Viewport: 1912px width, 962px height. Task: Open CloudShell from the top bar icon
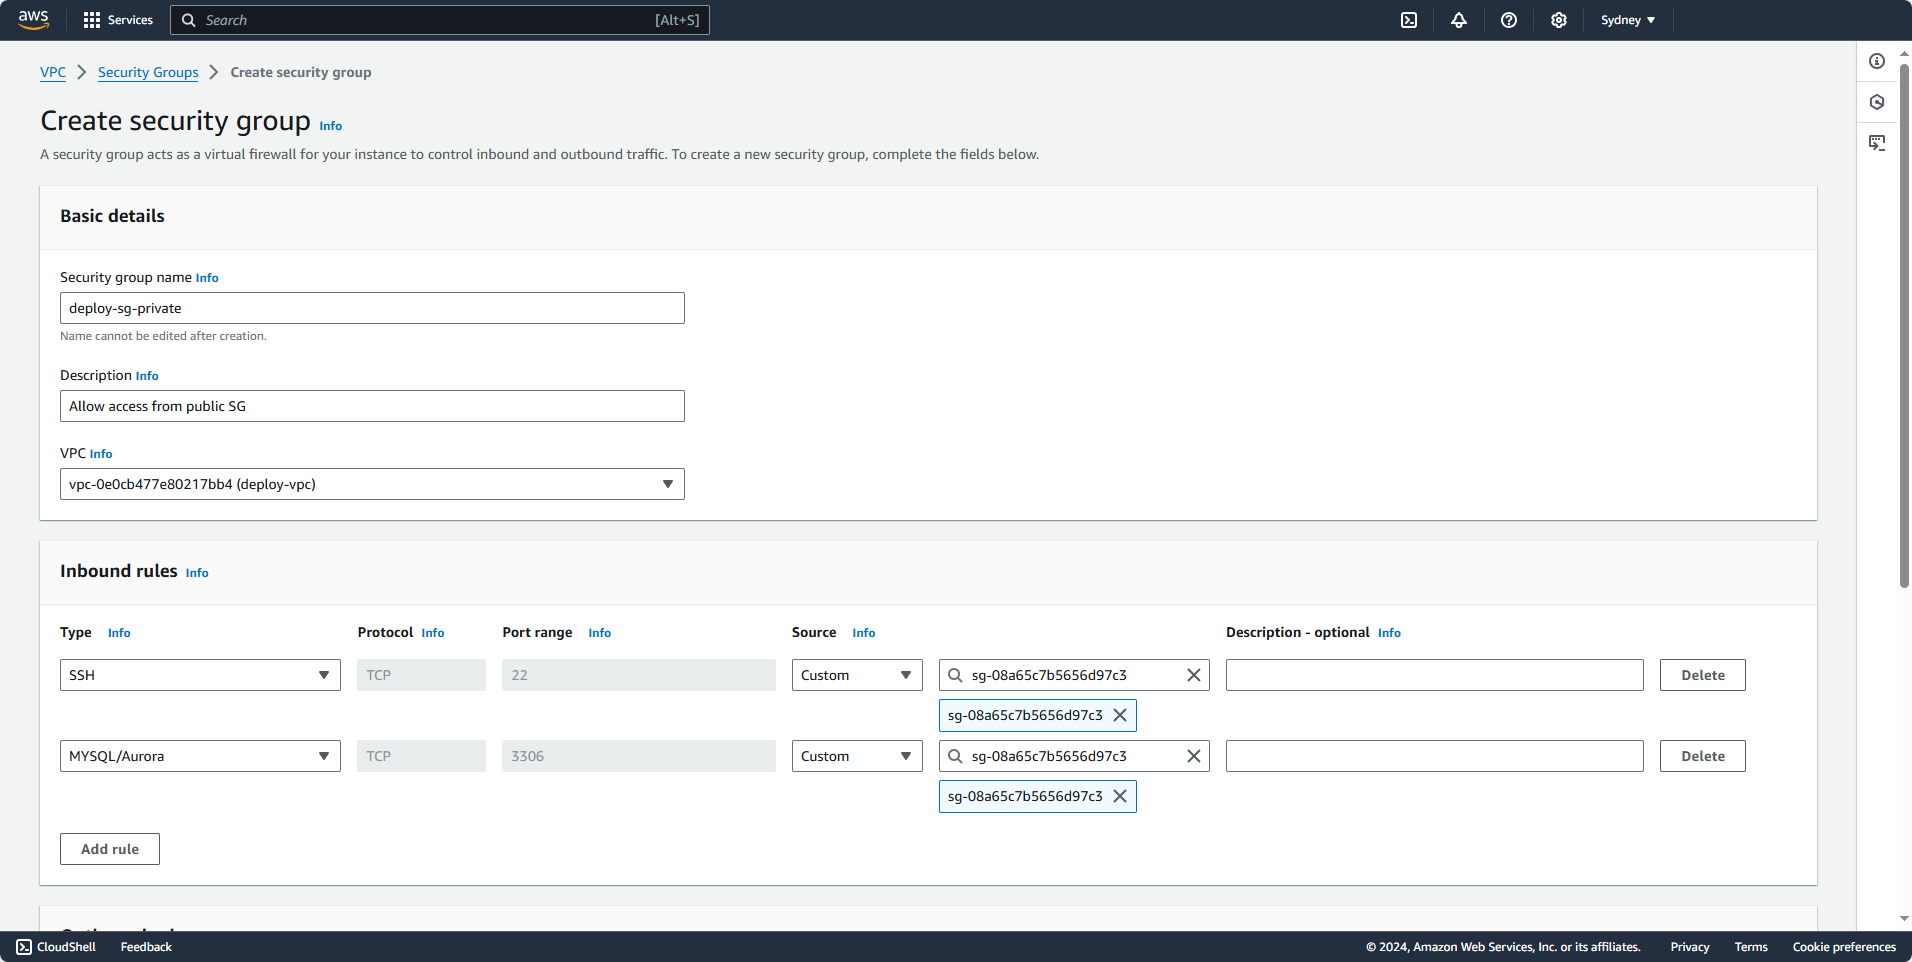point(1409,20)
